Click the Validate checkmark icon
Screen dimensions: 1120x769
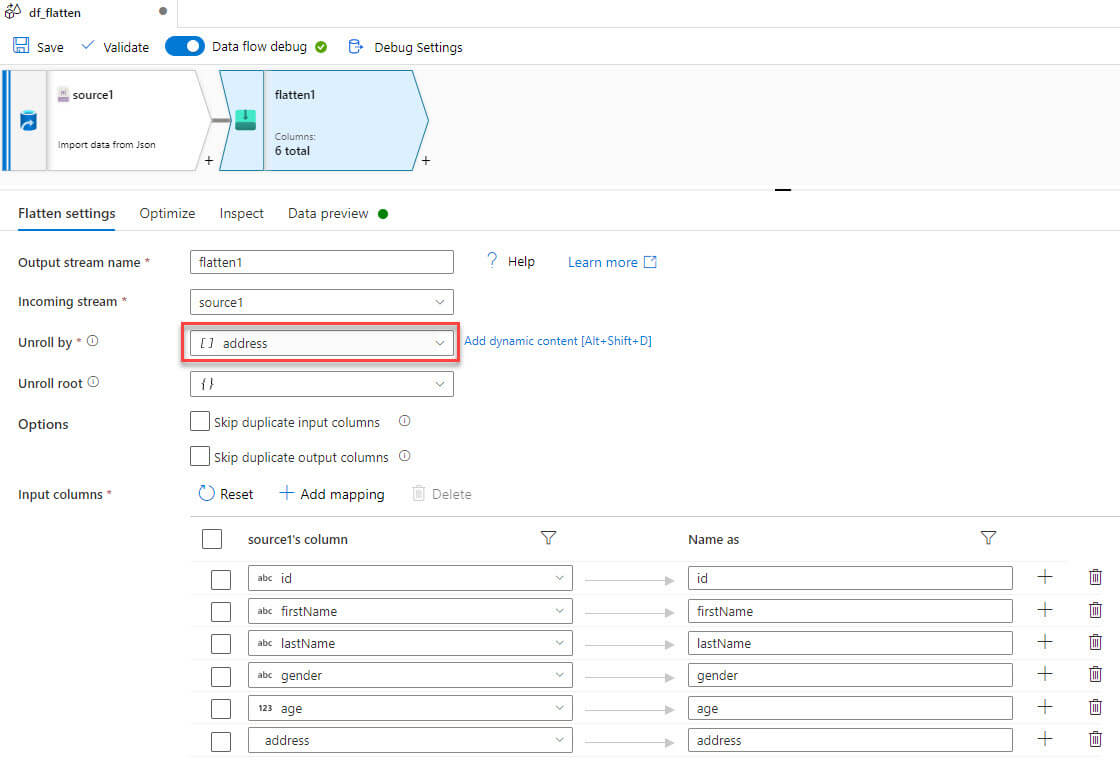tap(88, 46)
